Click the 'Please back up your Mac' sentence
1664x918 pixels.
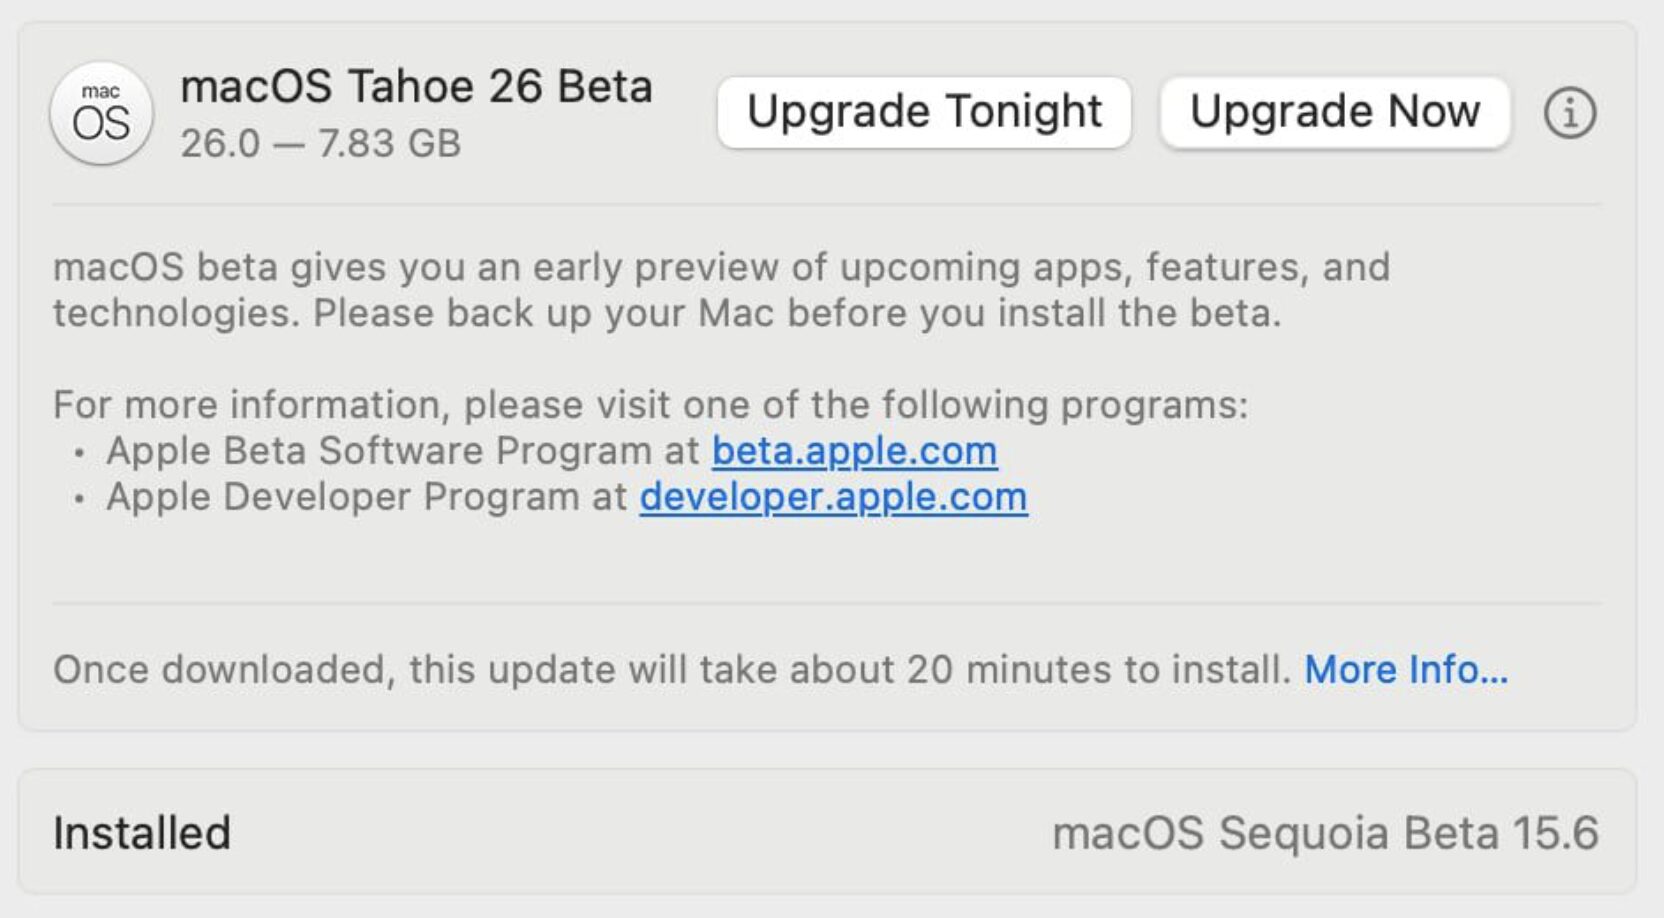tap(797, 313)
